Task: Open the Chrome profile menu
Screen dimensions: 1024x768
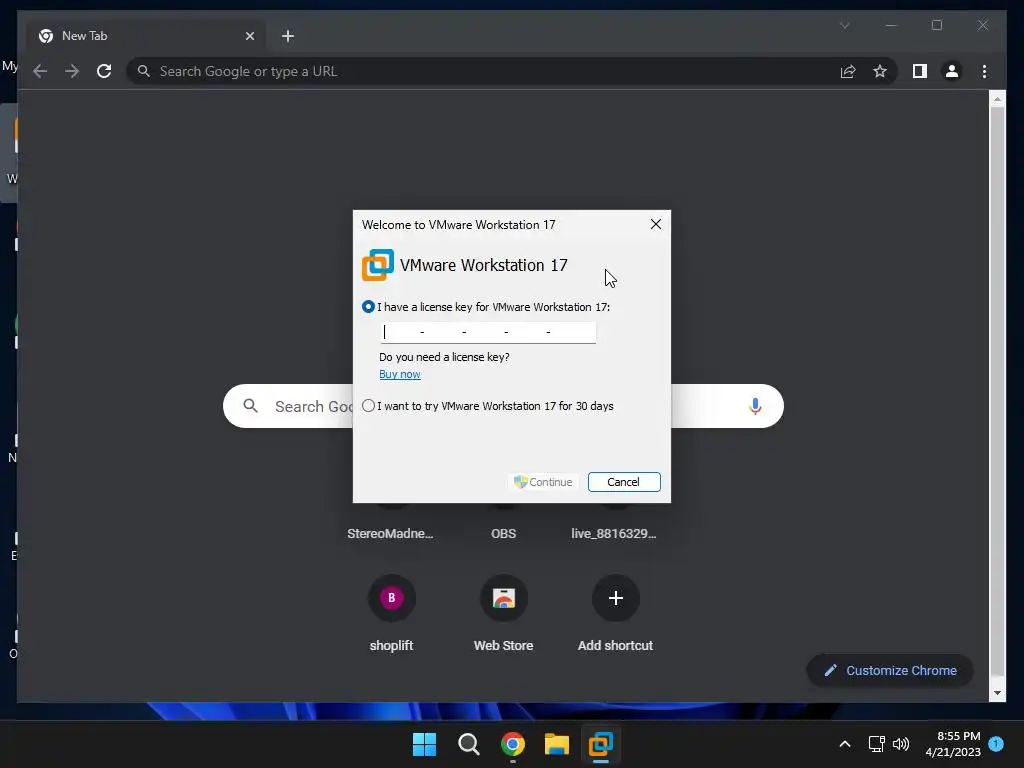Action: 952,71
